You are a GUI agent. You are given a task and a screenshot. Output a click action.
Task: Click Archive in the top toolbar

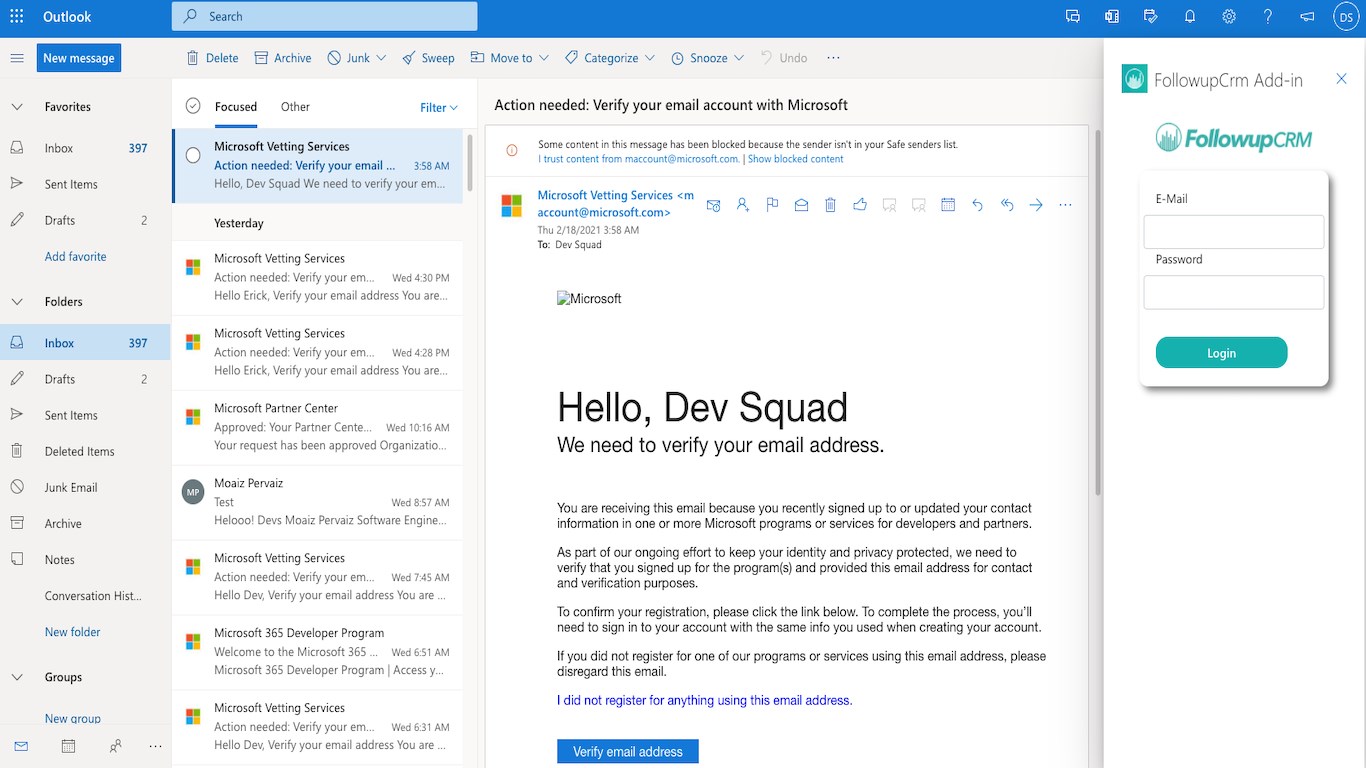pyautogui.click(x=283, y=58)
